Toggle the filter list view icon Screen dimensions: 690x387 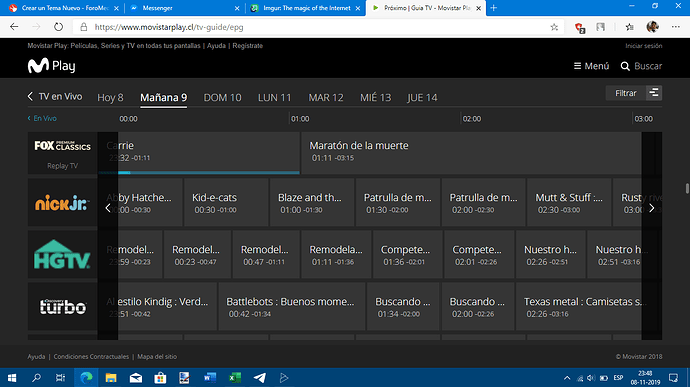654,93
